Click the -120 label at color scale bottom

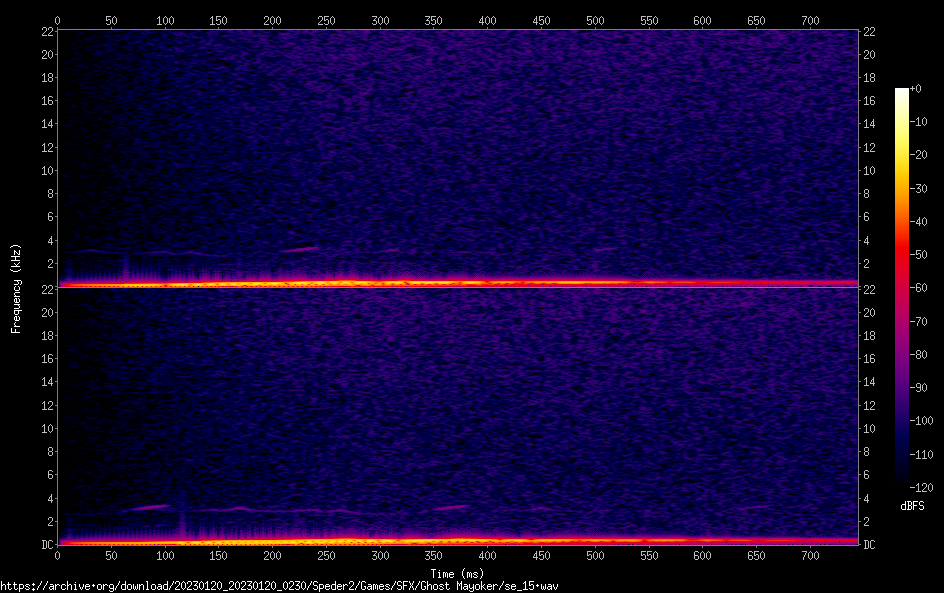(922, 487)
